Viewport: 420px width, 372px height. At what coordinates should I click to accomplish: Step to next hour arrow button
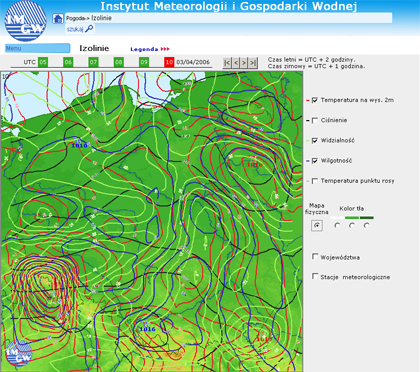click(244, 63)
